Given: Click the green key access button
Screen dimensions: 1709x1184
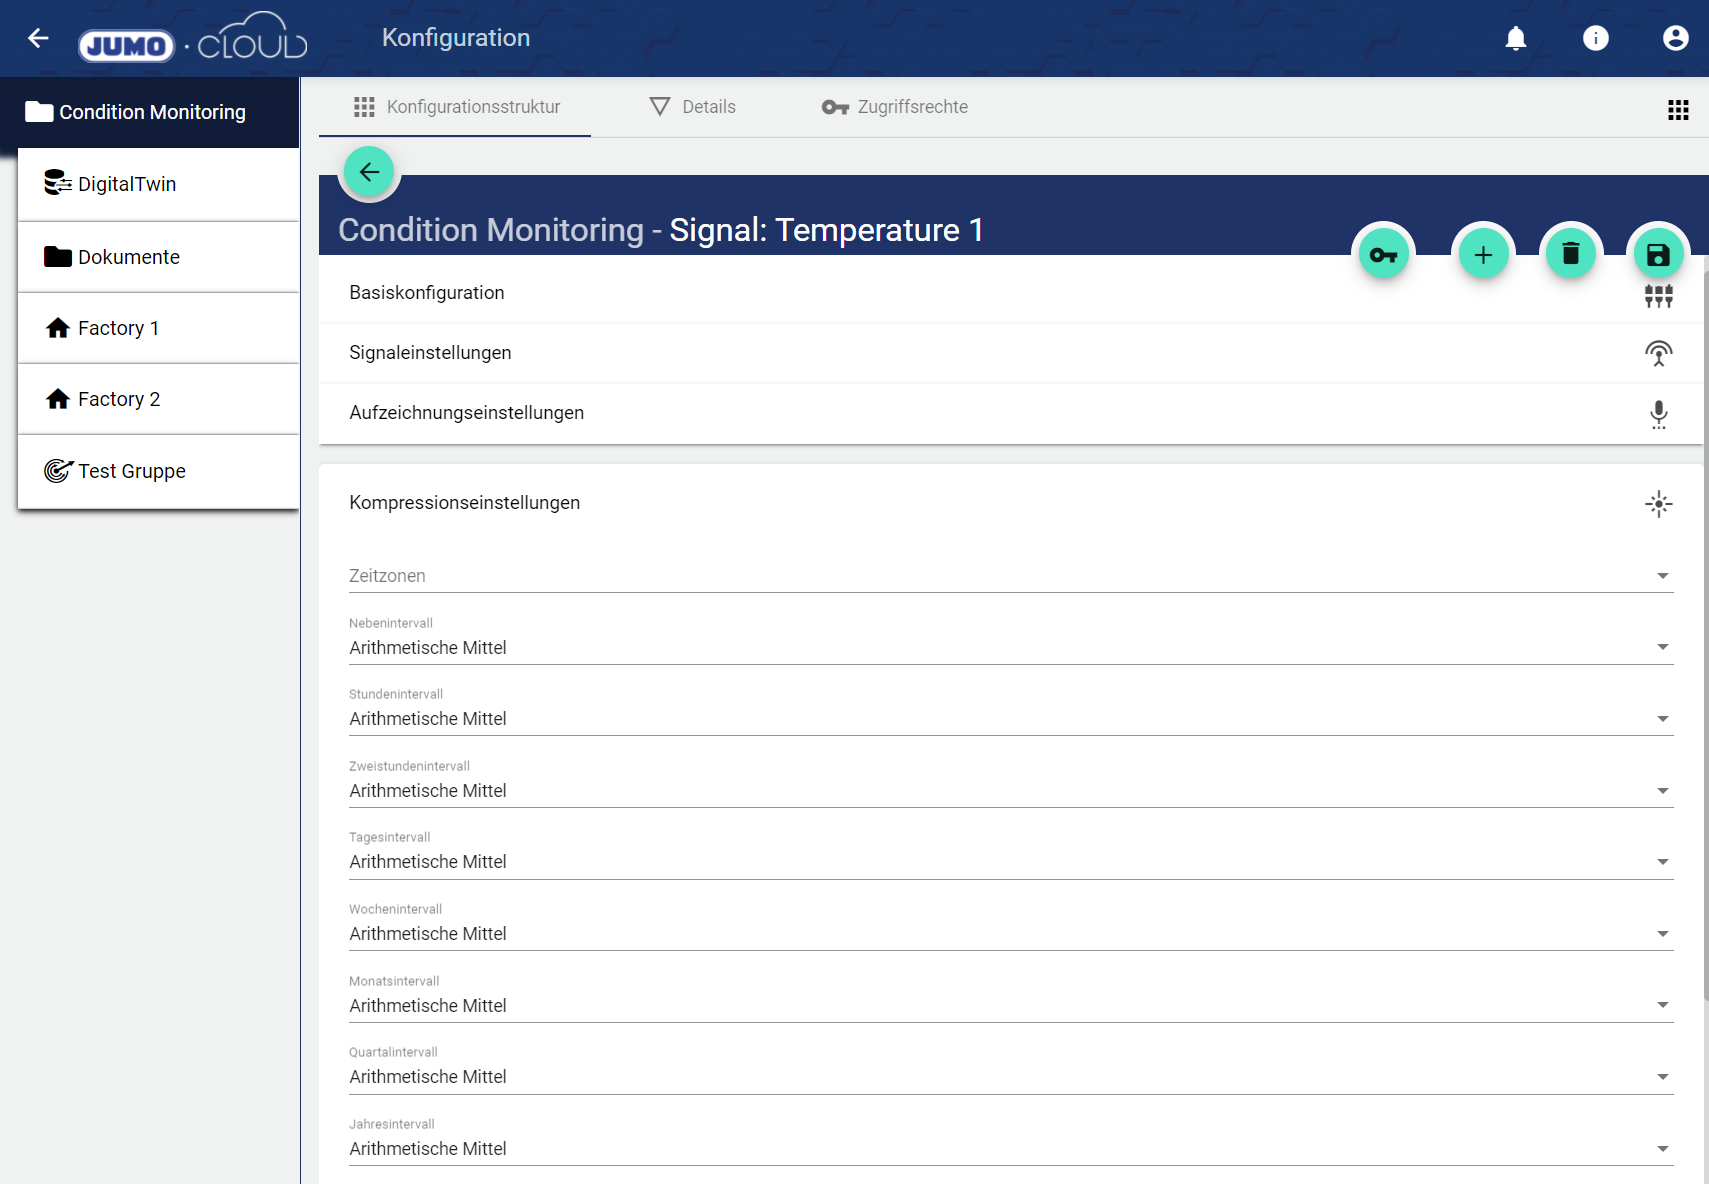Looking at the screenshot, I should click(1383, 255).
